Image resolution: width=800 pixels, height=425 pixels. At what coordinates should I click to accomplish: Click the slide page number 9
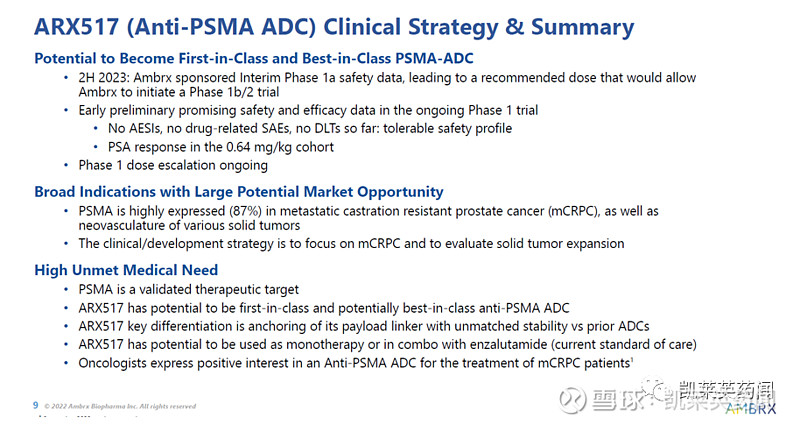(x=36, y=405)
